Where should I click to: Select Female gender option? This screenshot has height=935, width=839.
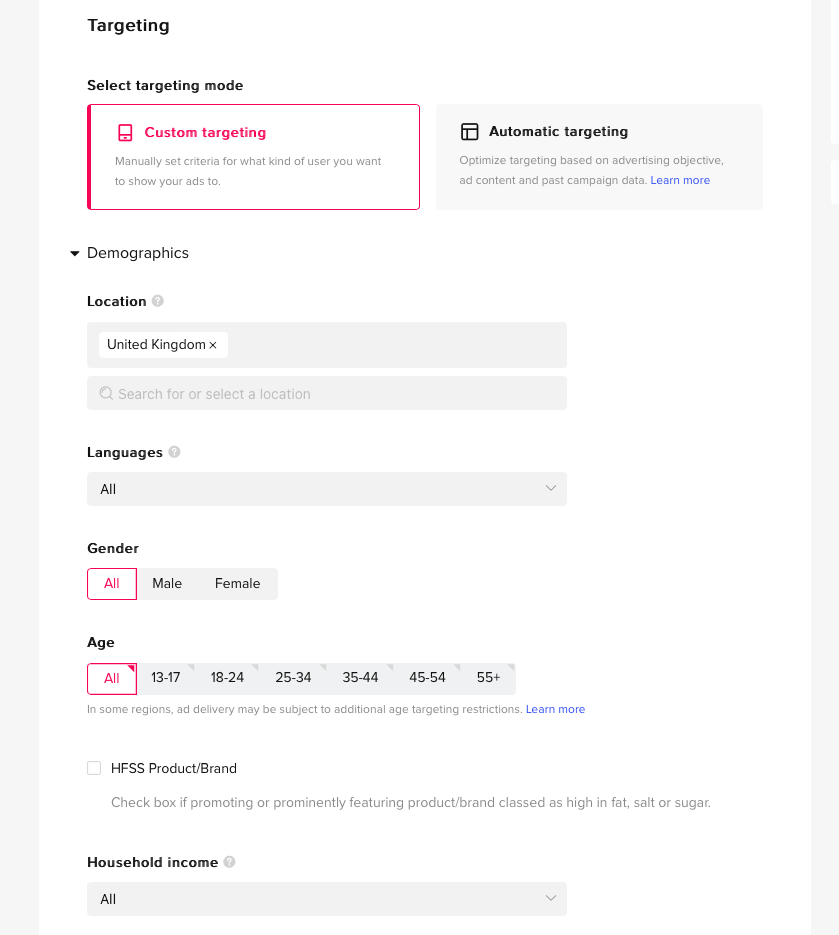[237, 584]
